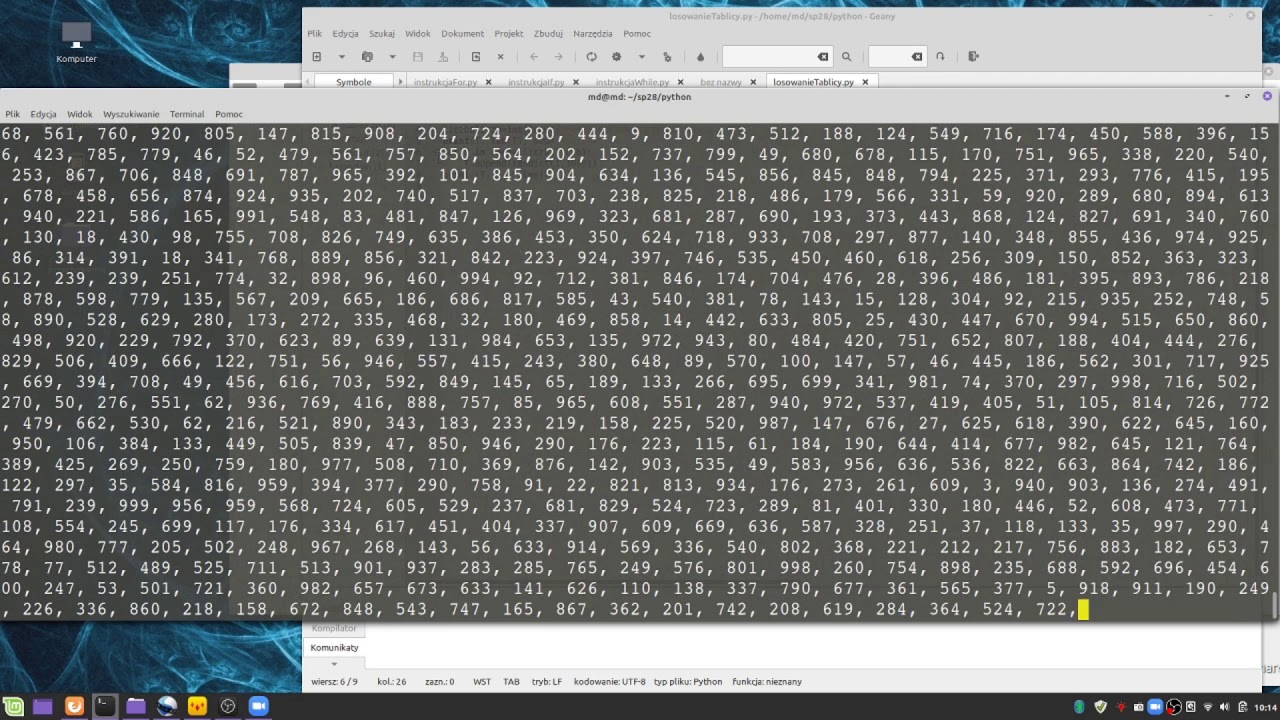Image resolution: width=1280 pixels, height=720 pixels.
Task: Open the Plik menu in Geany
Action: coord(315,33)
